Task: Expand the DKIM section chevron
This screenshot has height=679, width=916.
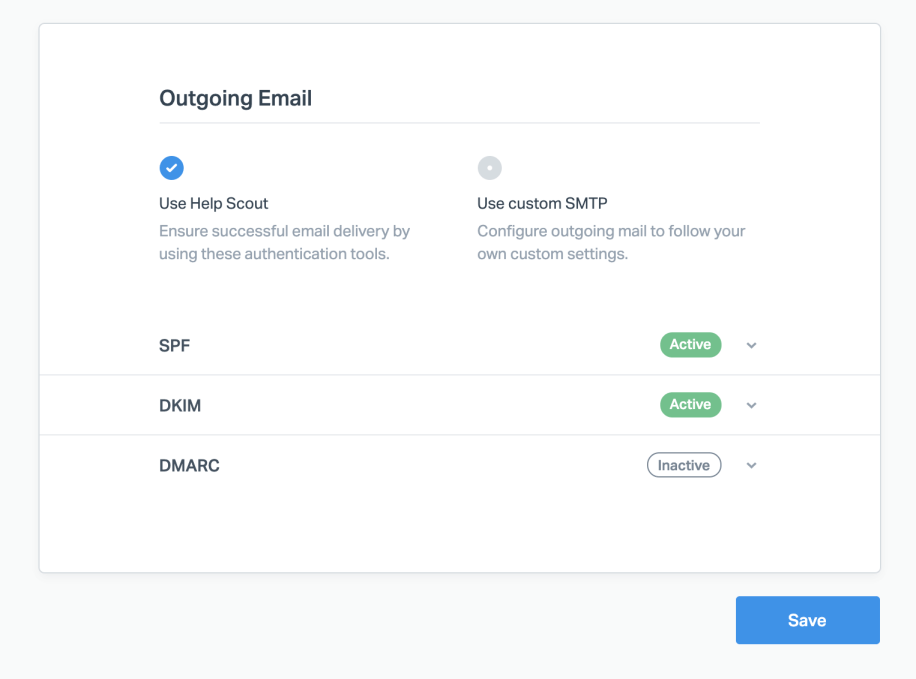Action: [x=752, y=405]
